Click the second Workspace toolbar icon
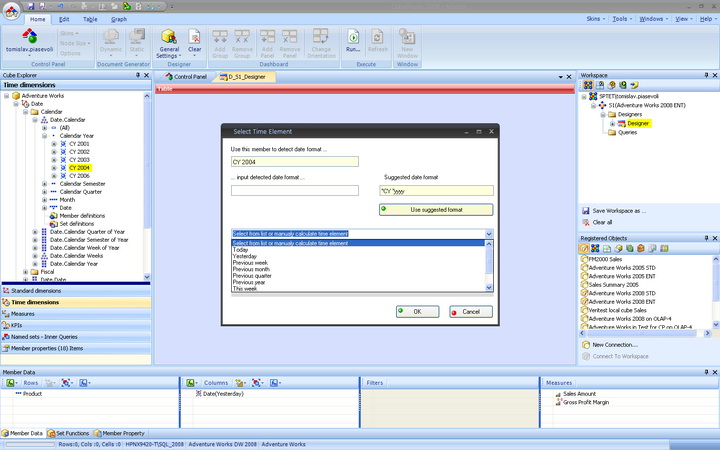This screenshot has height=450, width=720. [x=600, y=85]
